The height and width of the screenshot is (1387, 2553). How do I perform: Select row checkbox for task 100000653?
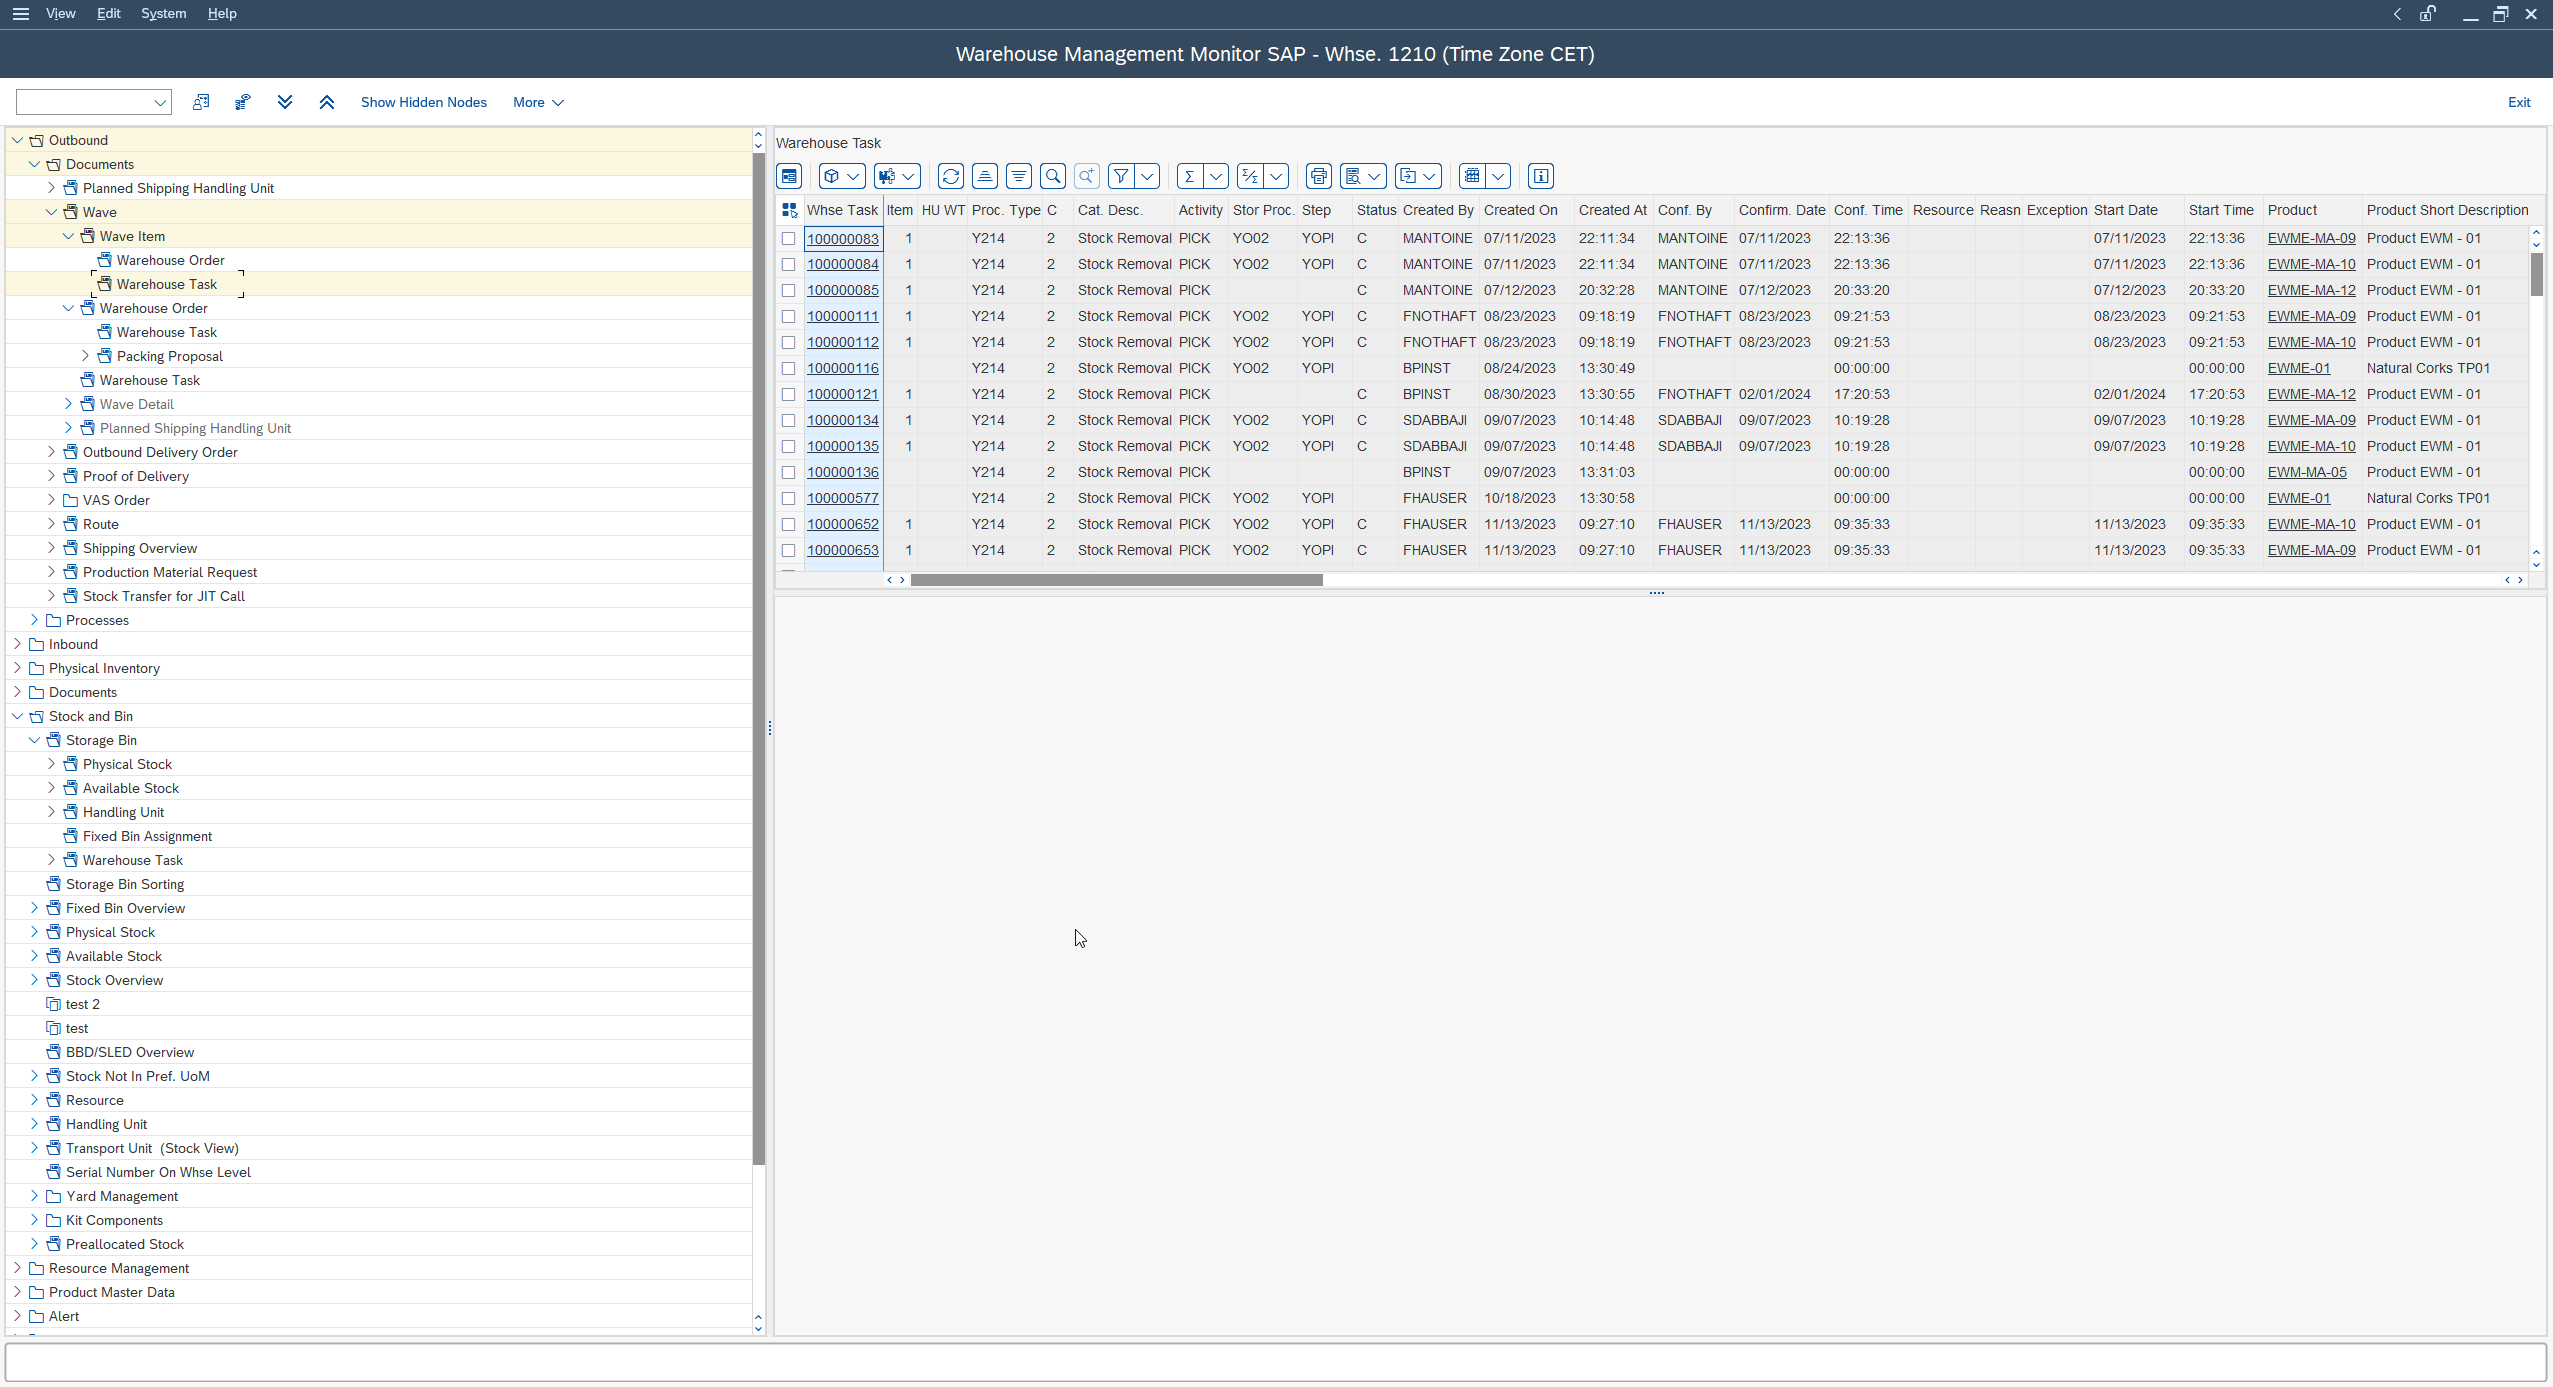tap(788, 550)
